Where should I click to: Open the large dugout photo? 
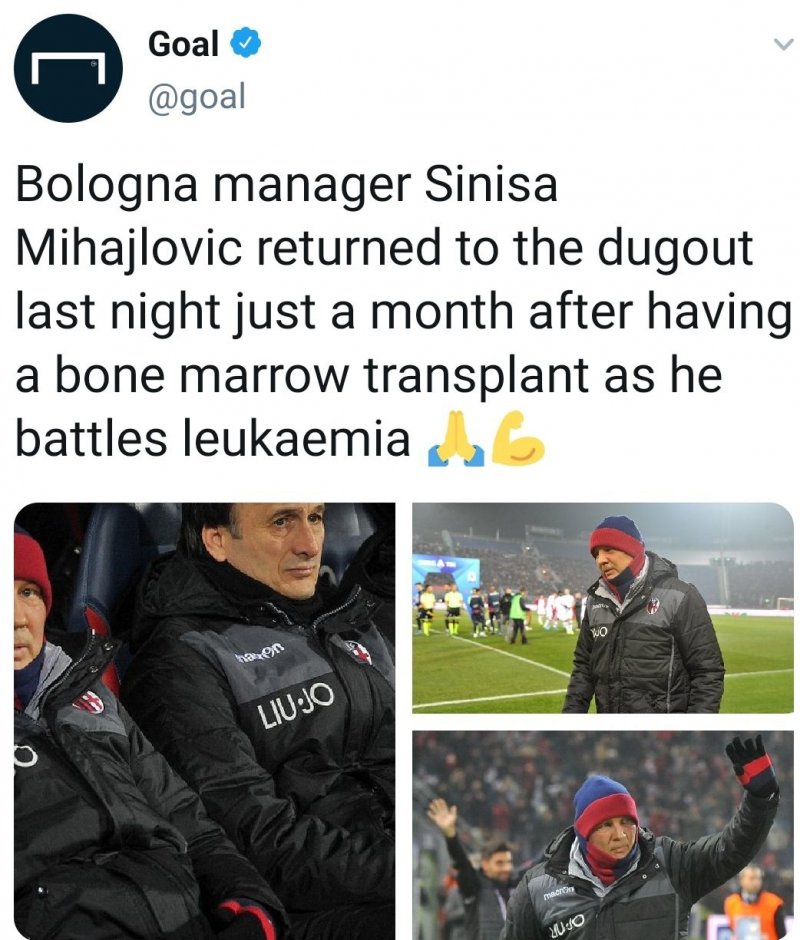205,720
